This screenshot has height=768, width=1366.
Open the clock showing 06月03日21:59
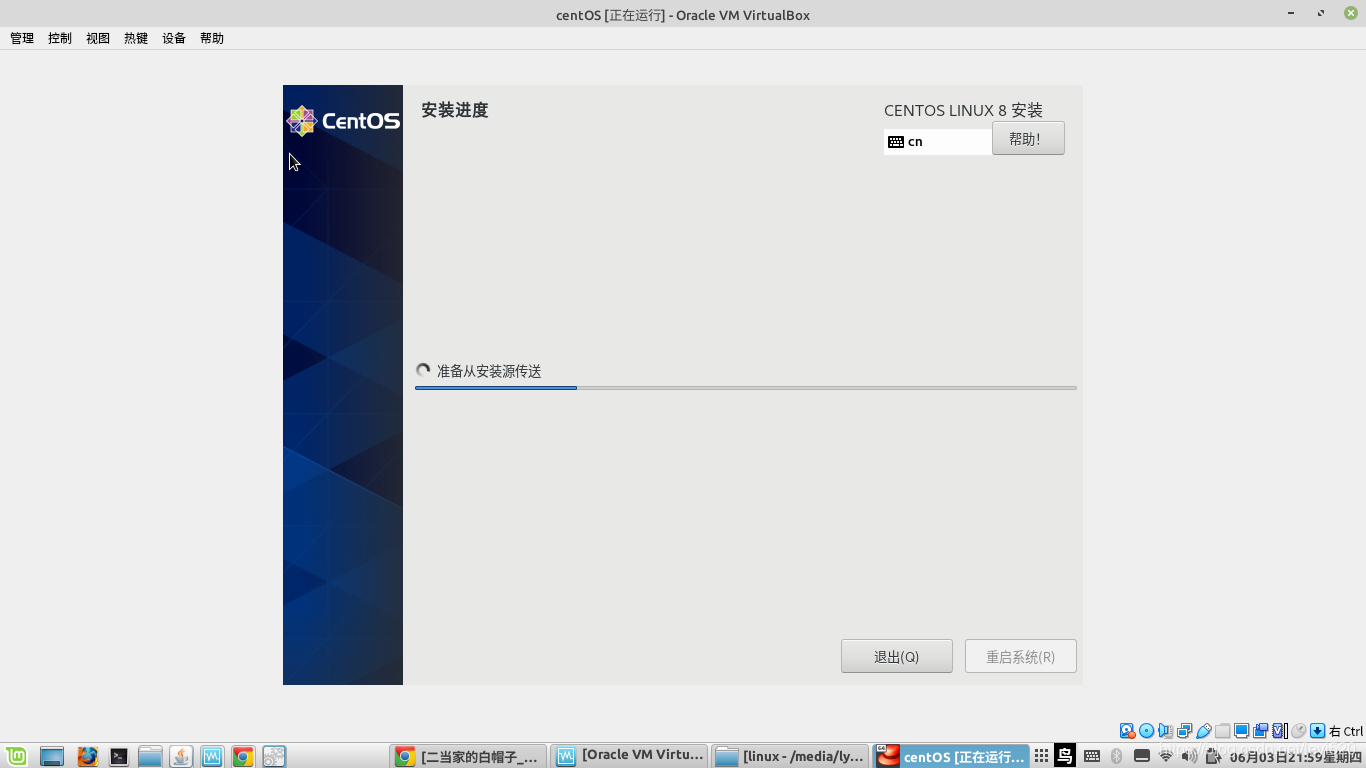(1296, 757)
